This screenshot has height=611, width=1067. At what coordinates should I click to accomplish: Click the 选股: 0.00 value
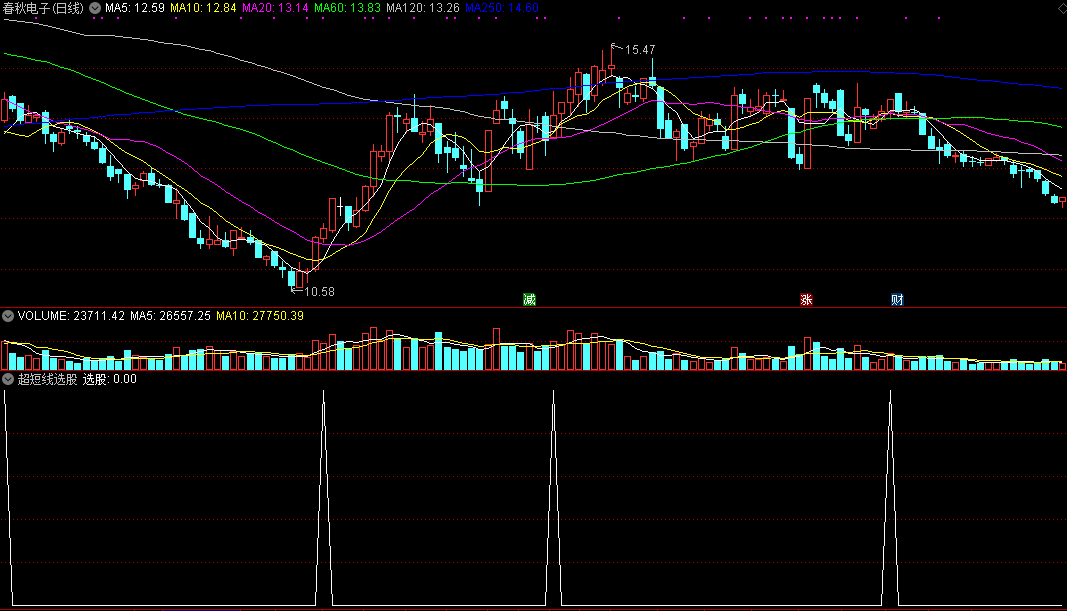[110, 379]
